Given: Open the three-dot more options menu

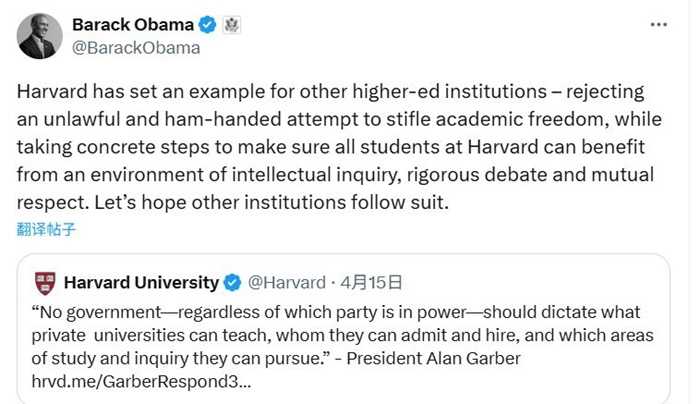Looking at the screenshot, I should click(660, 24).
